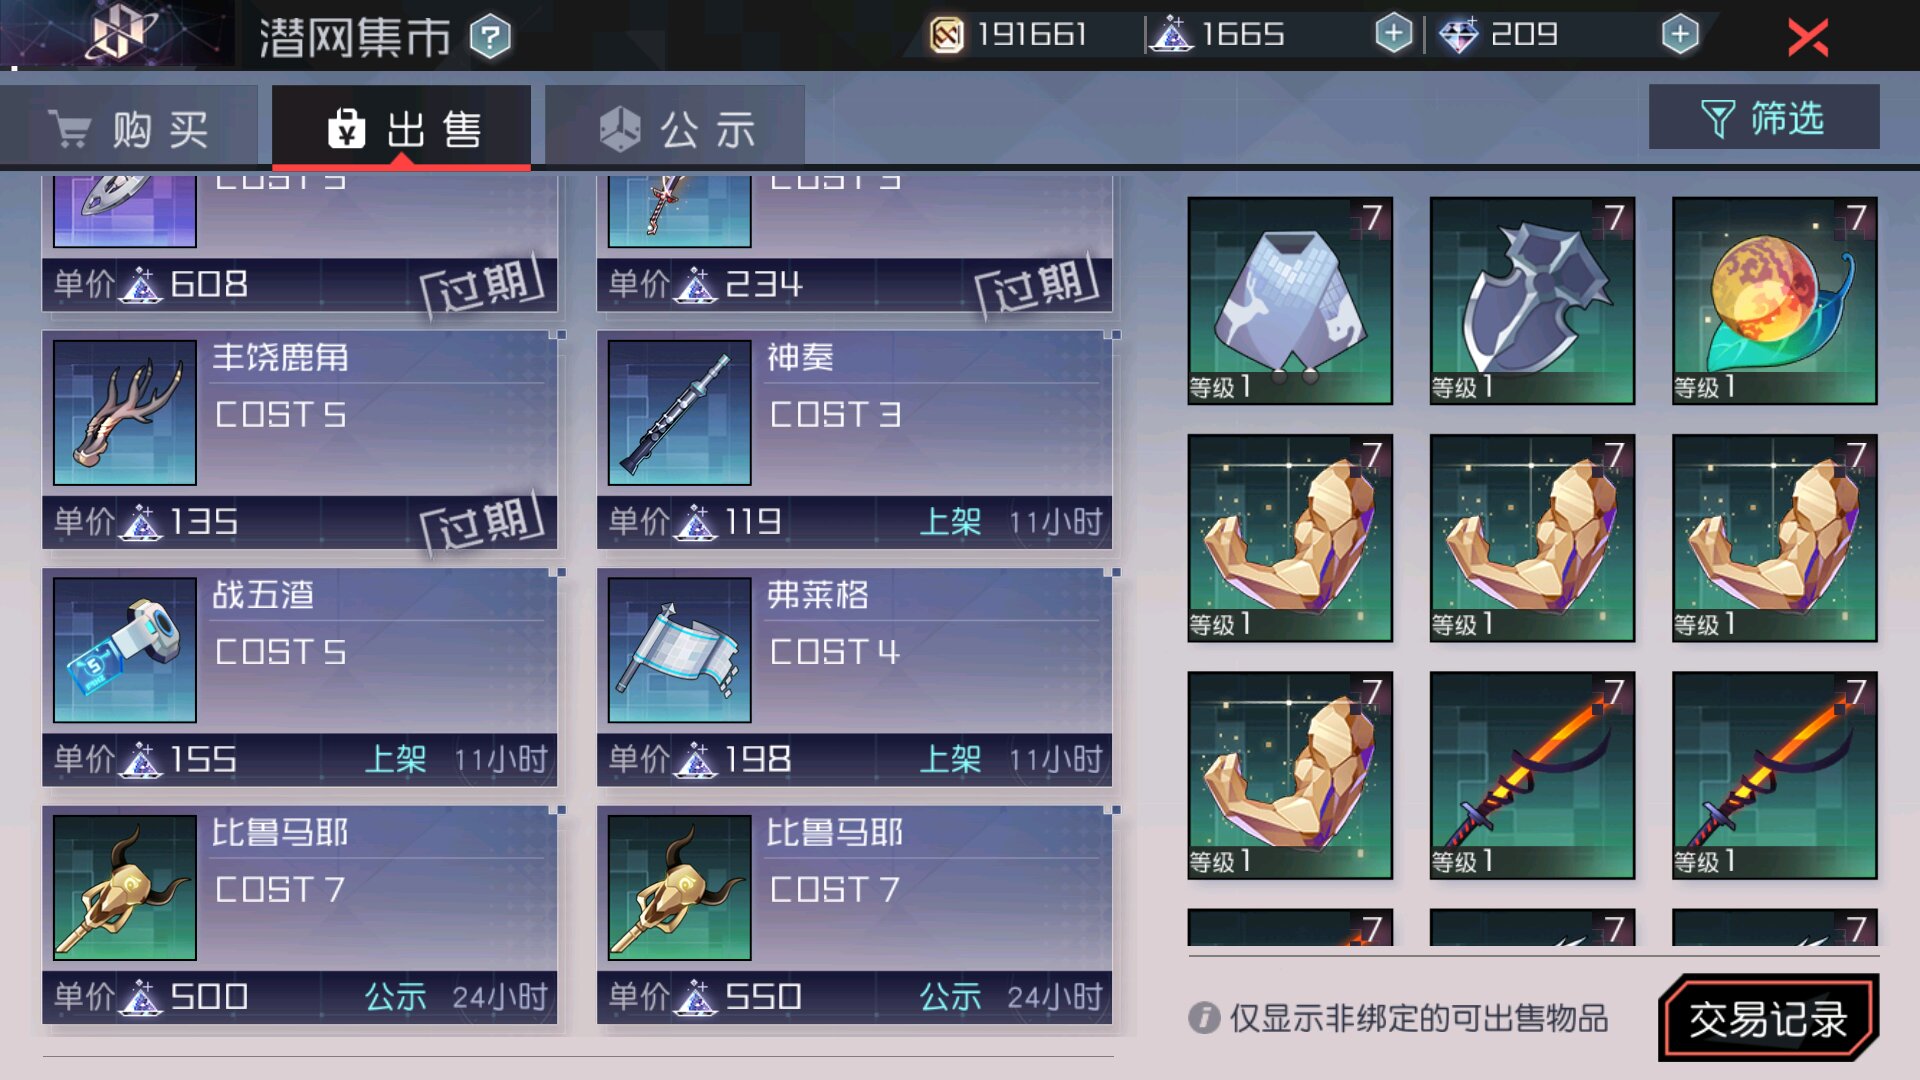Switch to the 购买 tab
The image size is (1920, 1080).
coord(129,129)
